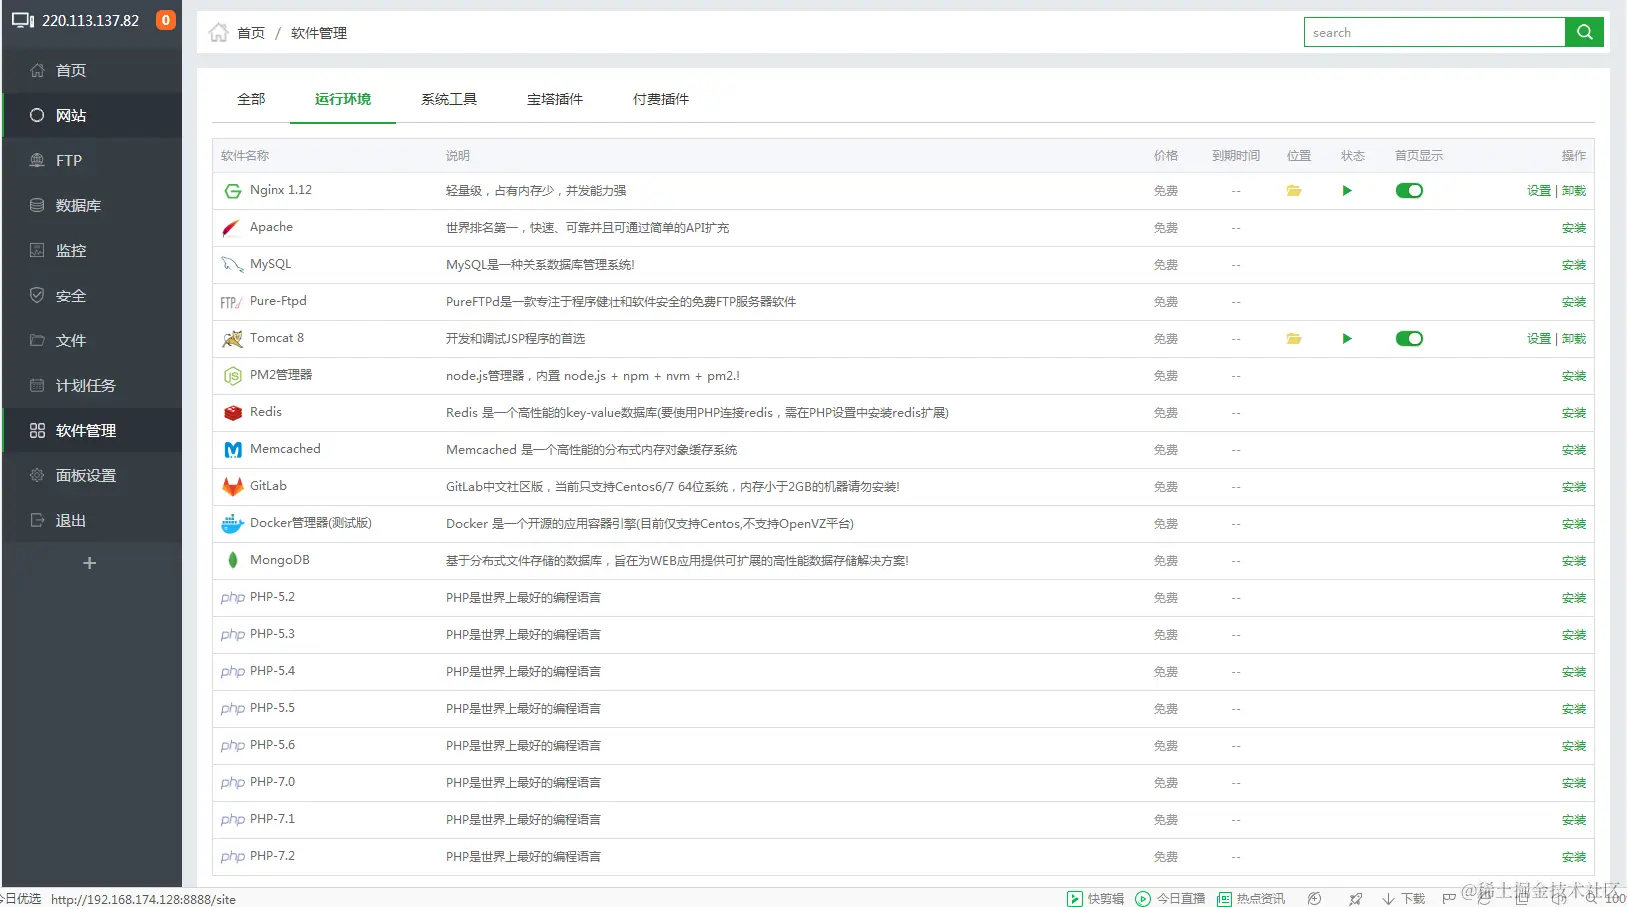Click the Tomcat running status arrow
Image resolution: width=1627 pixels, height=907 pixels.
(x=1347, y=339)
